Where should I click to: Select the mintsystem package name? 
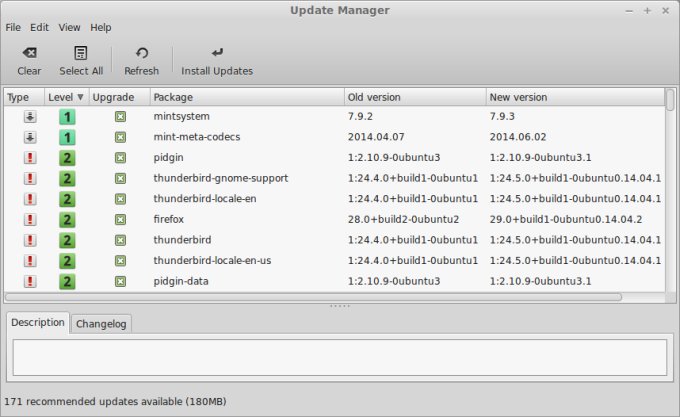[181, 116]
